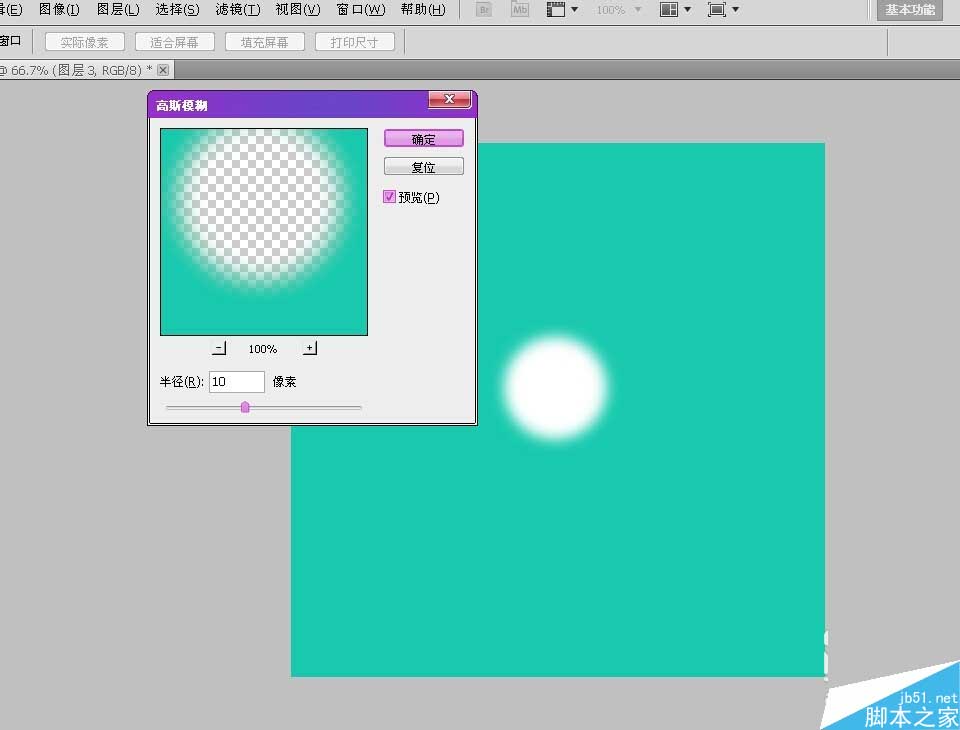Launch Mini Bridge with the Mb icon
Image resolution: width=960 pixels, height=730 pixels.
click(520, 9)
